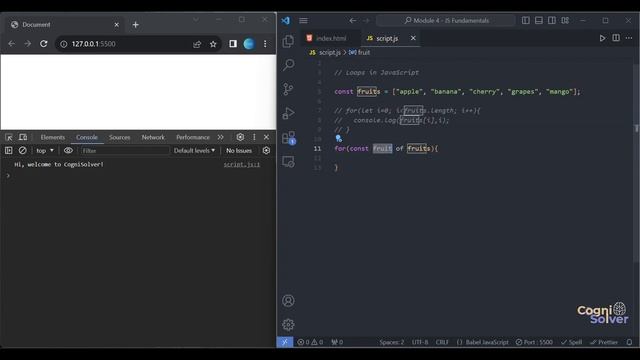
Task: Toggle the primary sidebar layout button
Action: click(x=526, y=20)
